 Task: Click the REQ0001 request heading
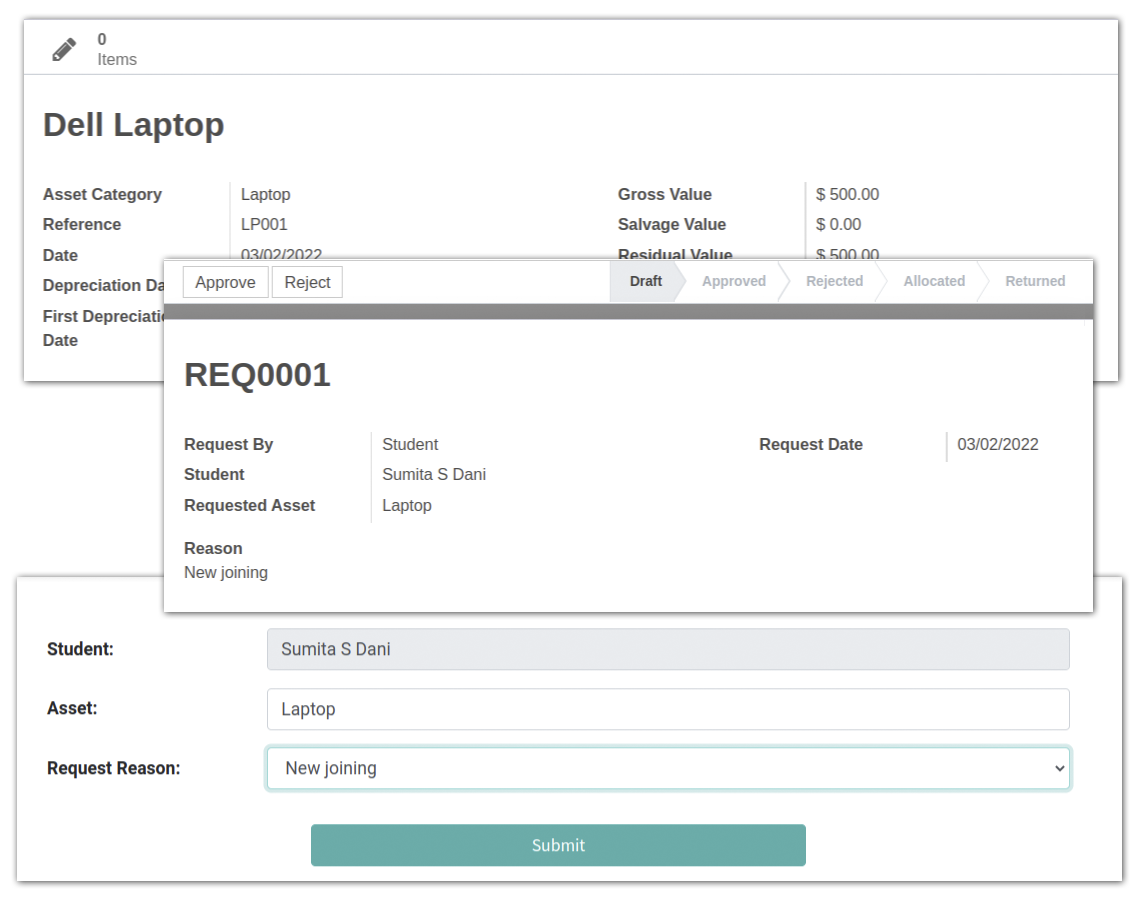(257, 375)
